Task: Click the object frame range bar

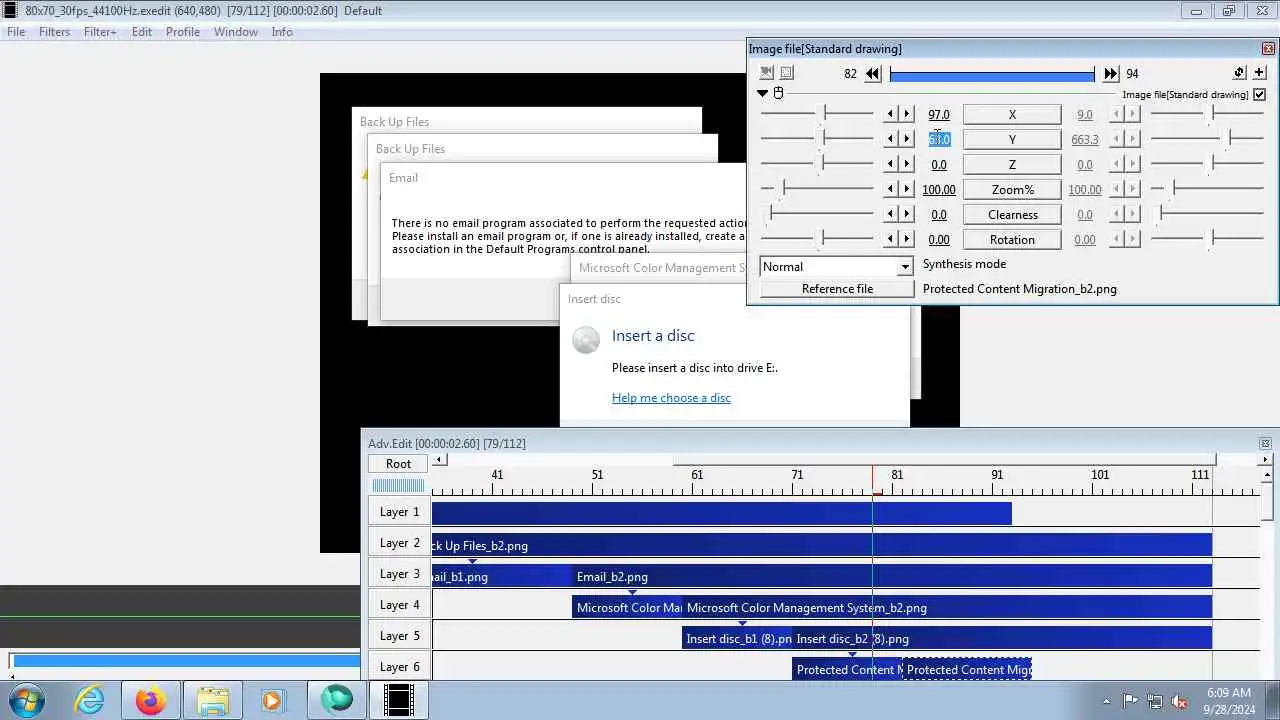Action: [x=992, y=74]
